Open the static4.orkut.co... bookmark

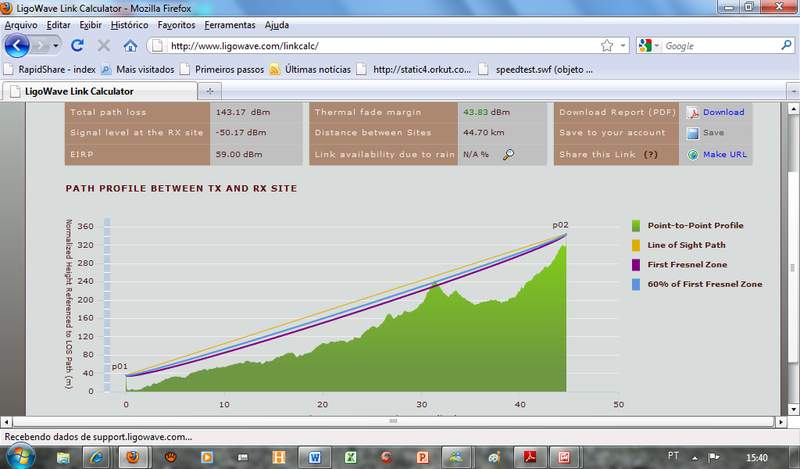[414, 69]
